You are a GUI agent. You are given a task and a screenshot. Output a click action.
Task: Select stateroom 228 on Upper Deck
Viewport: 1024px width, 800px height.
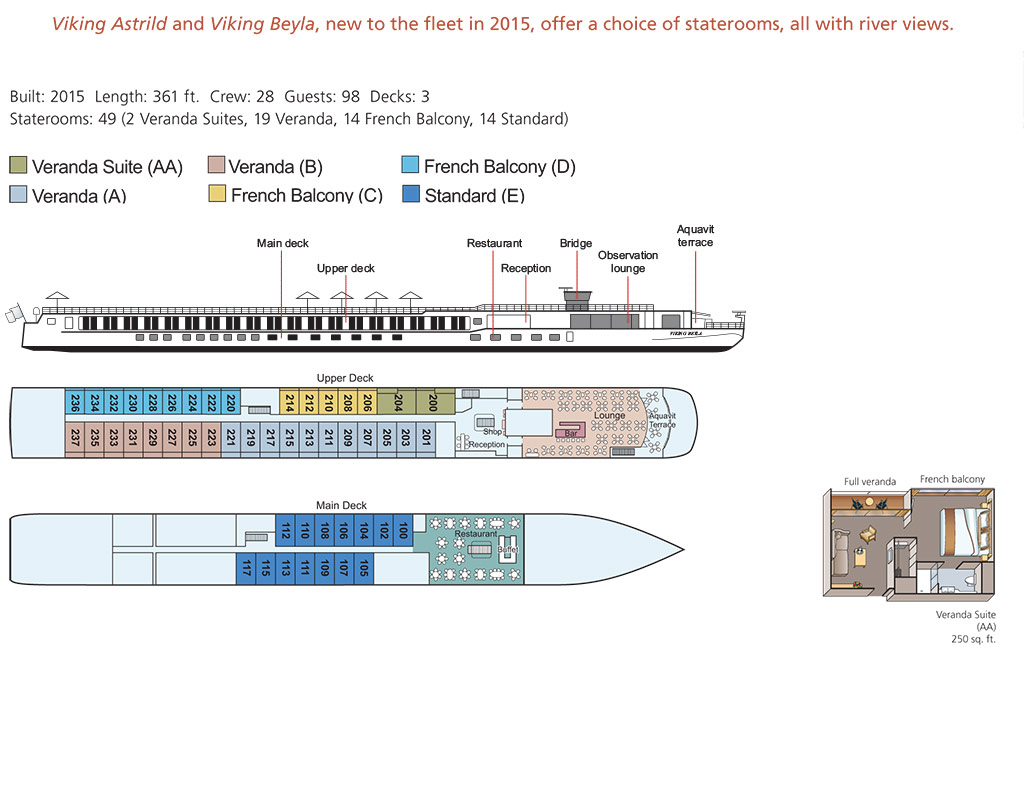click(x=153, y=402)
